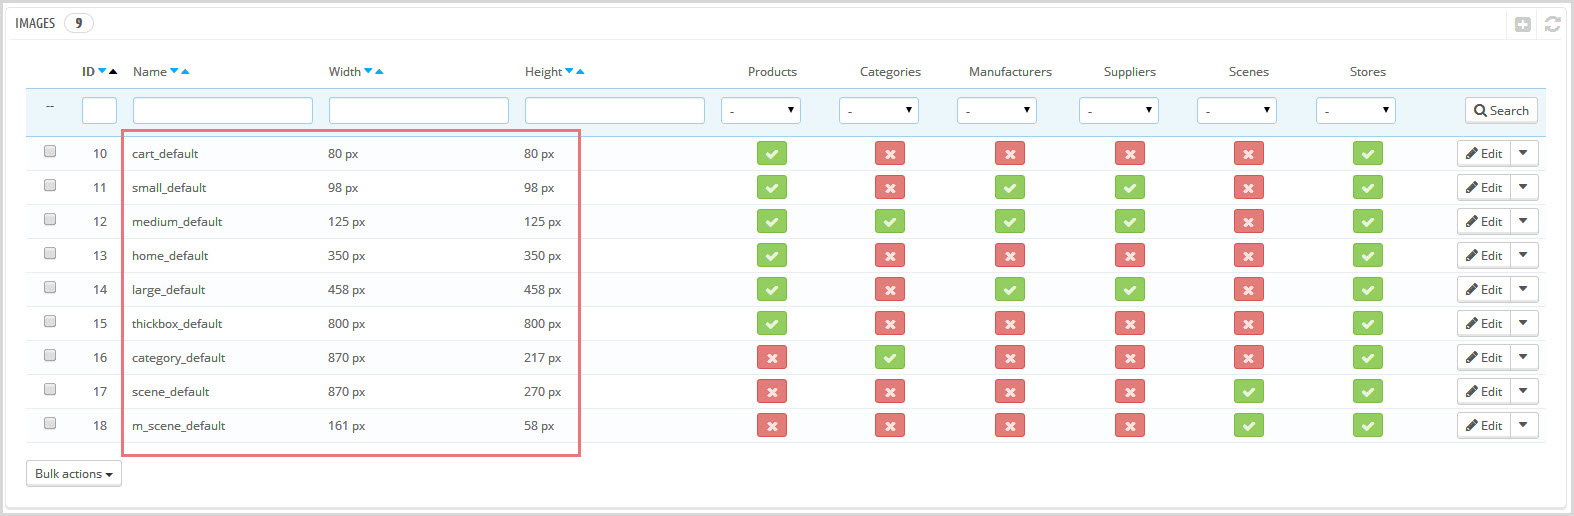Toggle Categories red cross for small_default
1574x516 pixels.
[890, 187]
